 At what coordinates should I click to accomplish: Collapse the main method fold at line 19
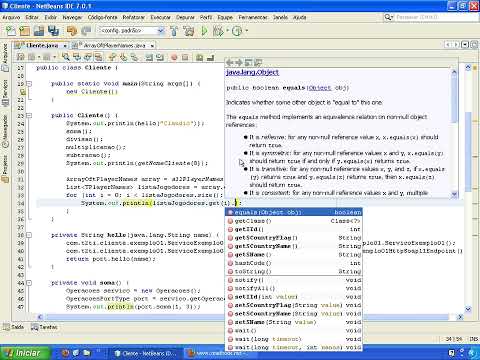[29, 84]
